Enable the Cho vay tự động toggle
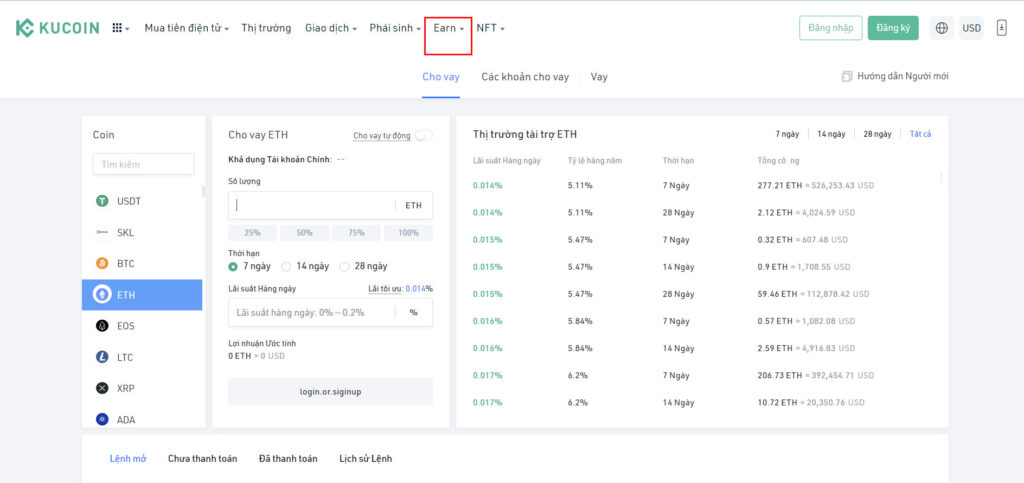The width and height of the screenshot is (1024, 483). tap(423, 136)
